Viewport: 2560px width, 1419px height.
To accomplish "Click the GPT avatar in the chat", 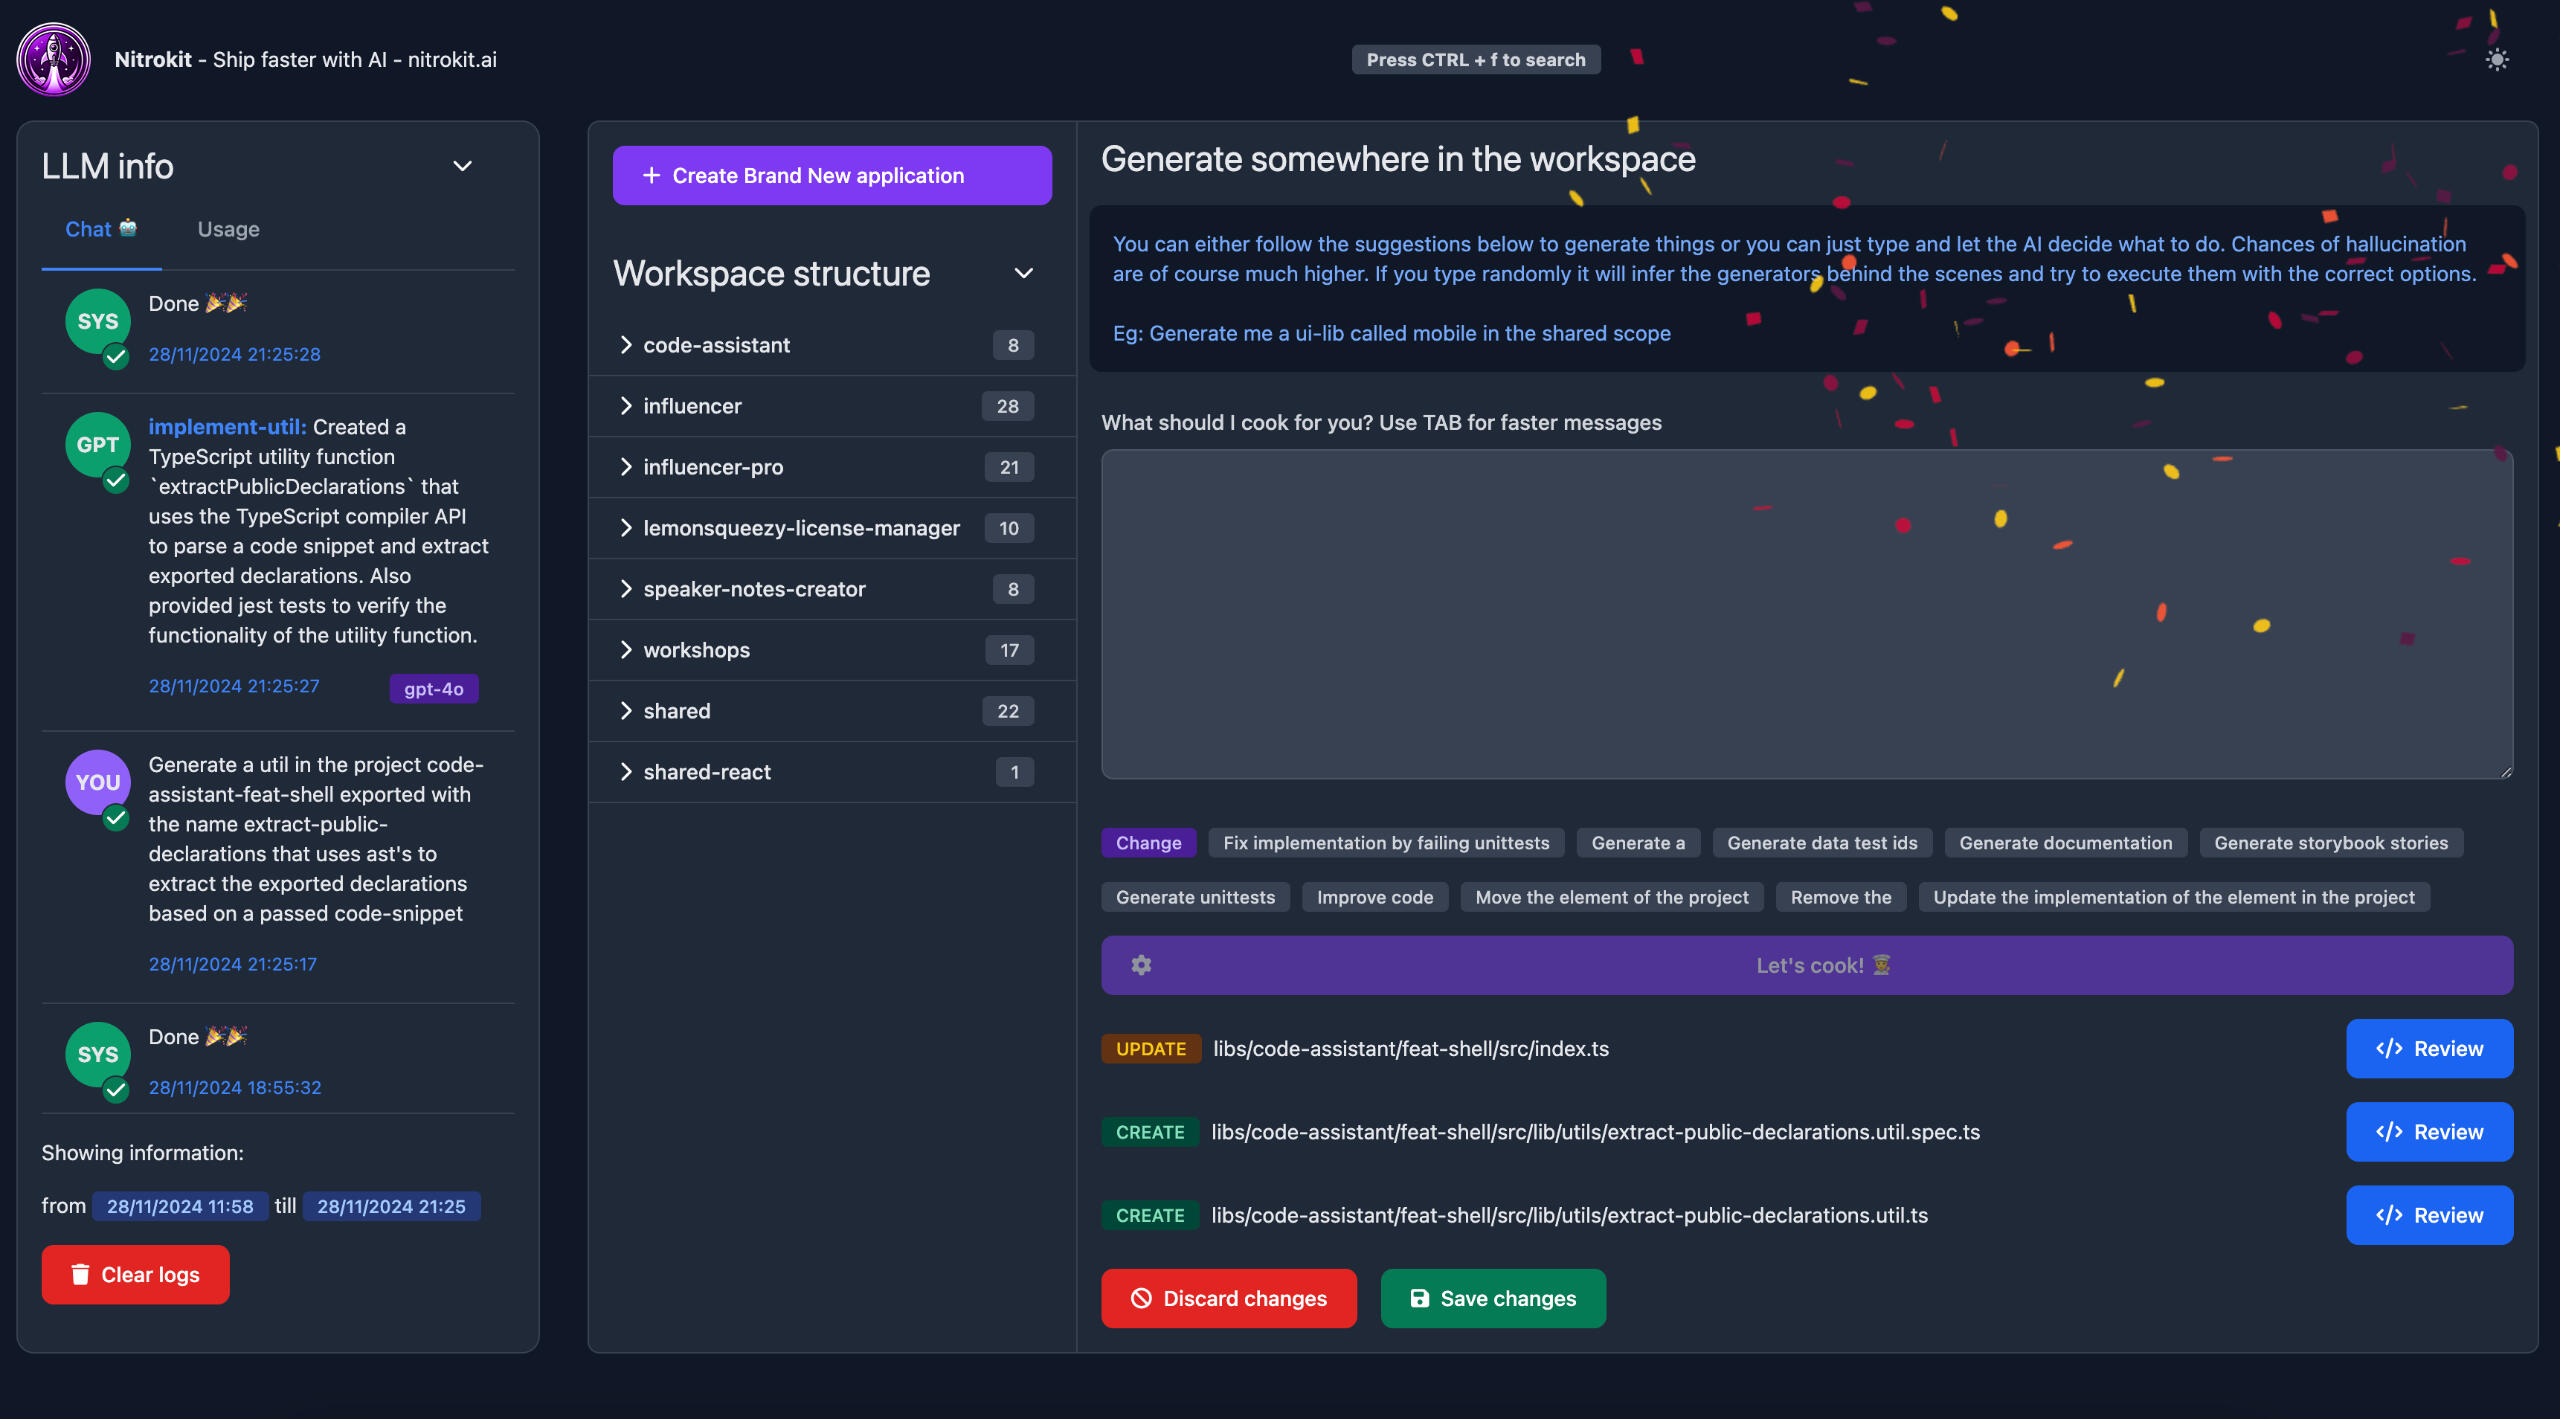I will [x=97, y=445].
